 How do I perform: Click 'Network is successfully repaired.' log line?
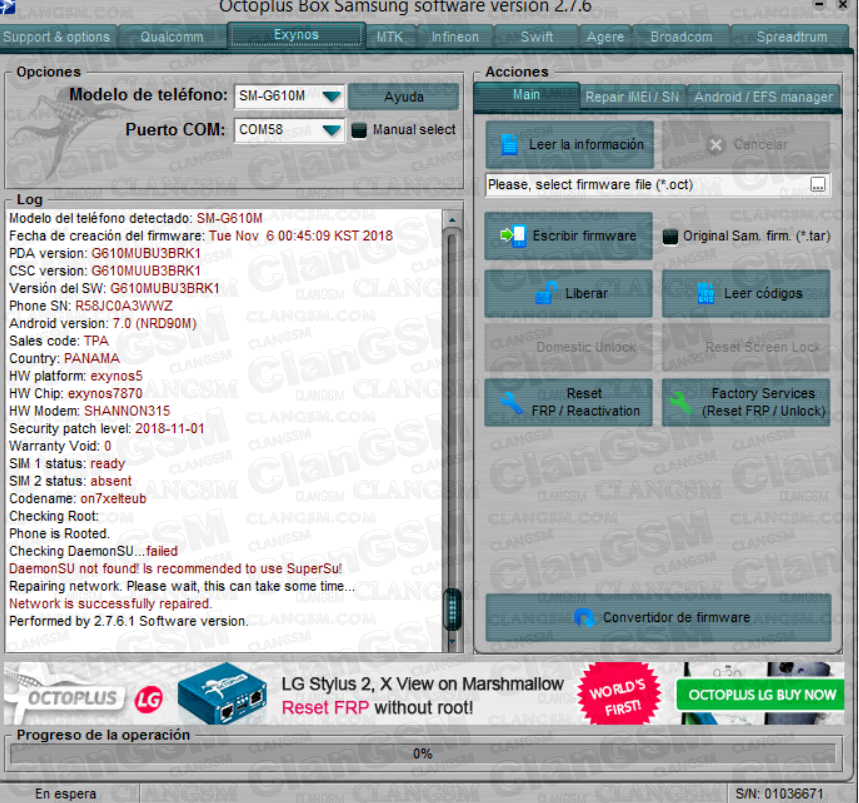(x=111, y=604)
